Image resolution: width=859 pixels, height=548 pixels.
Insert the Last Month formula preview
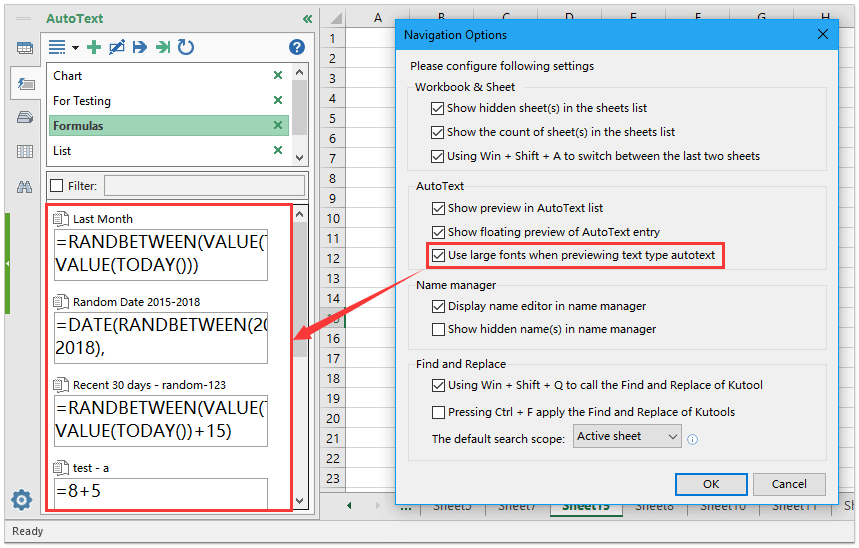click(x=161, y=254)
